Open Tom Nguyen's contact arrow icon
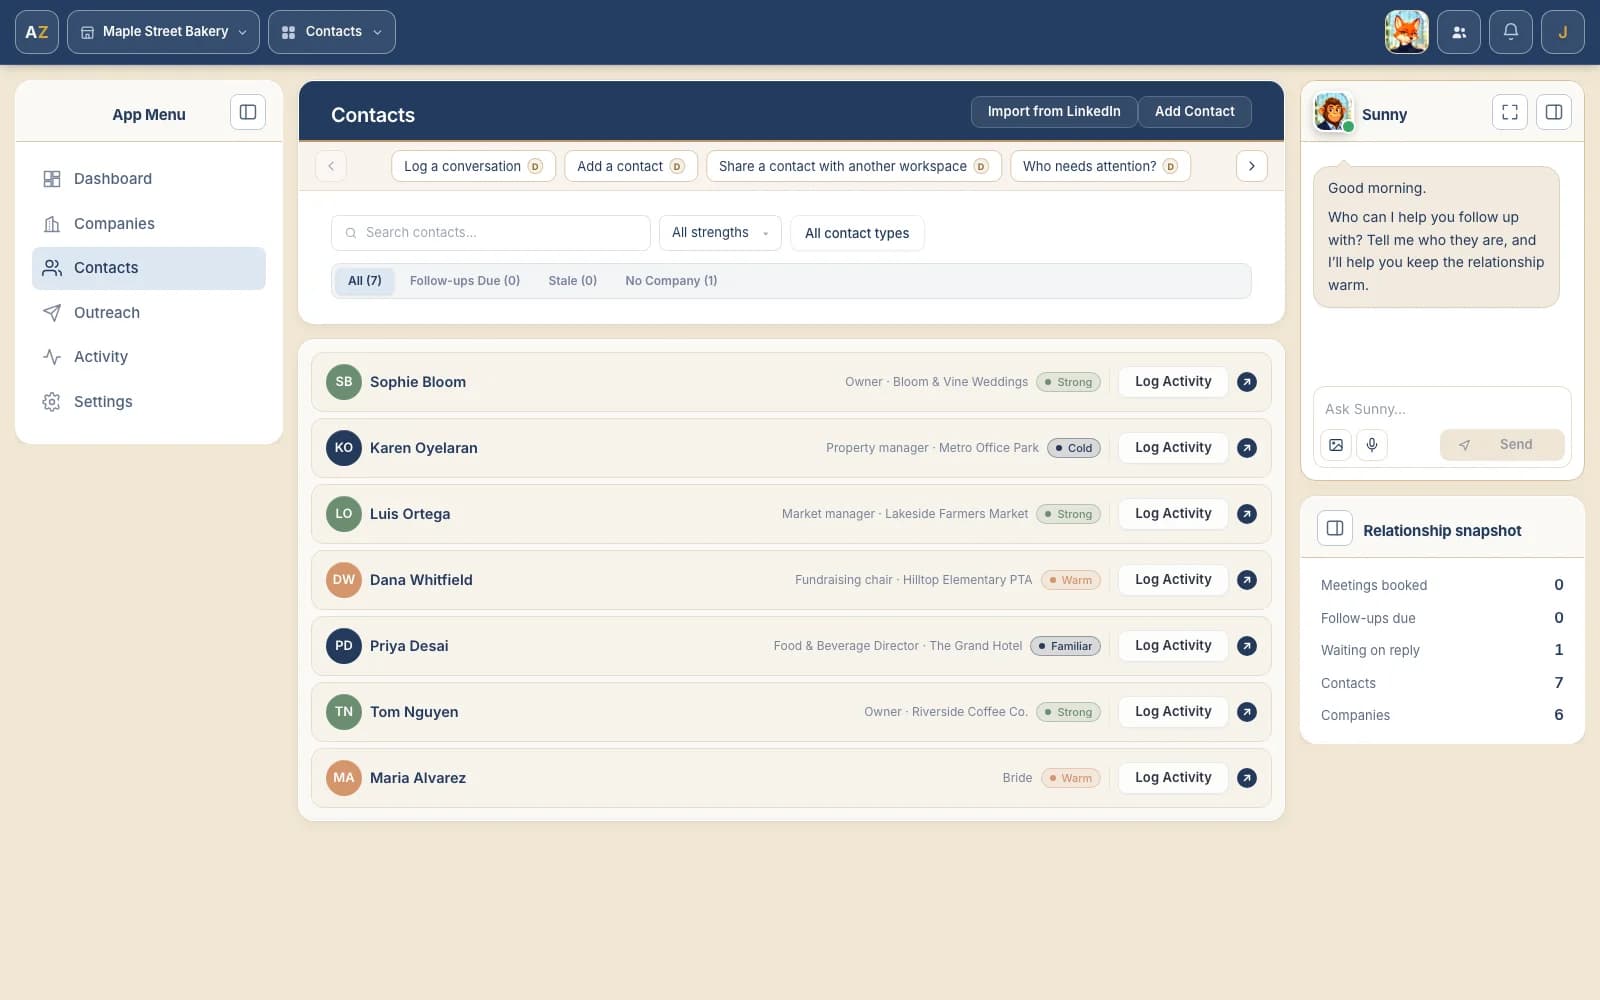Viewport: 1600px width, 1000px height. click(x=1247, y=712)
